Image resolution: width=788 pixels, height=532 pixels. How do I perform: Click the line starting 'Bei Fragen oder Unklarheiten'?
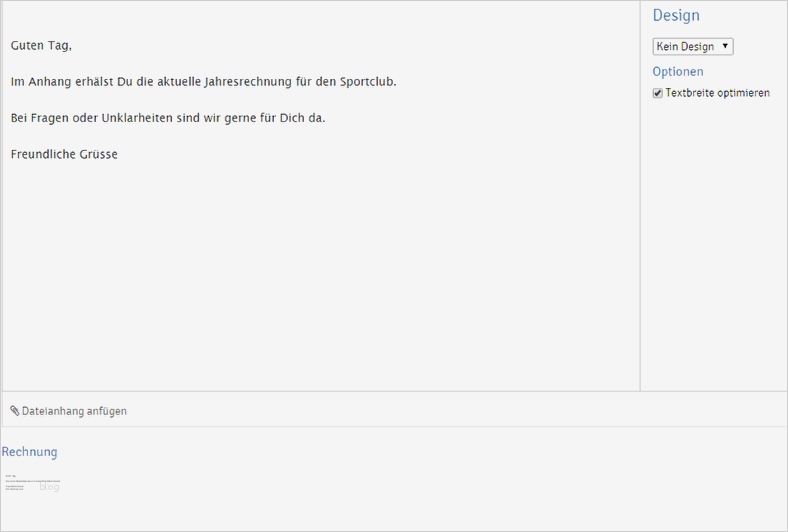pos(168,118)
